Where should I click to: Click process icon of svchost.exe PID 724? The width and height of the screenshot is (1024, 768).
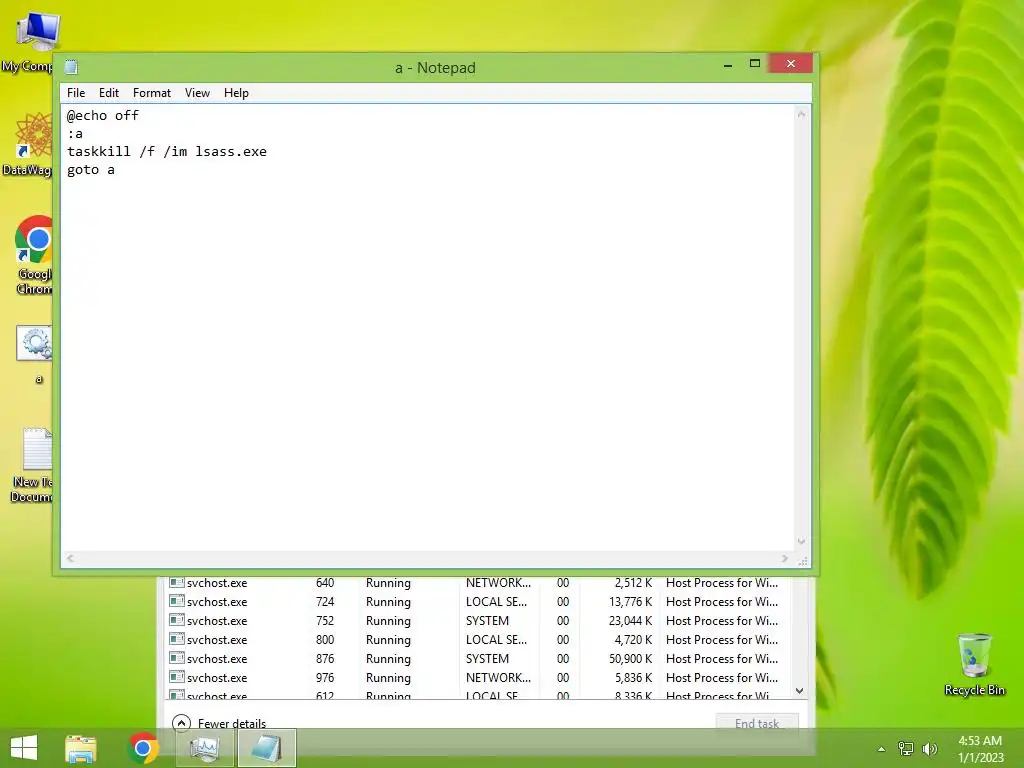point(176,601)
